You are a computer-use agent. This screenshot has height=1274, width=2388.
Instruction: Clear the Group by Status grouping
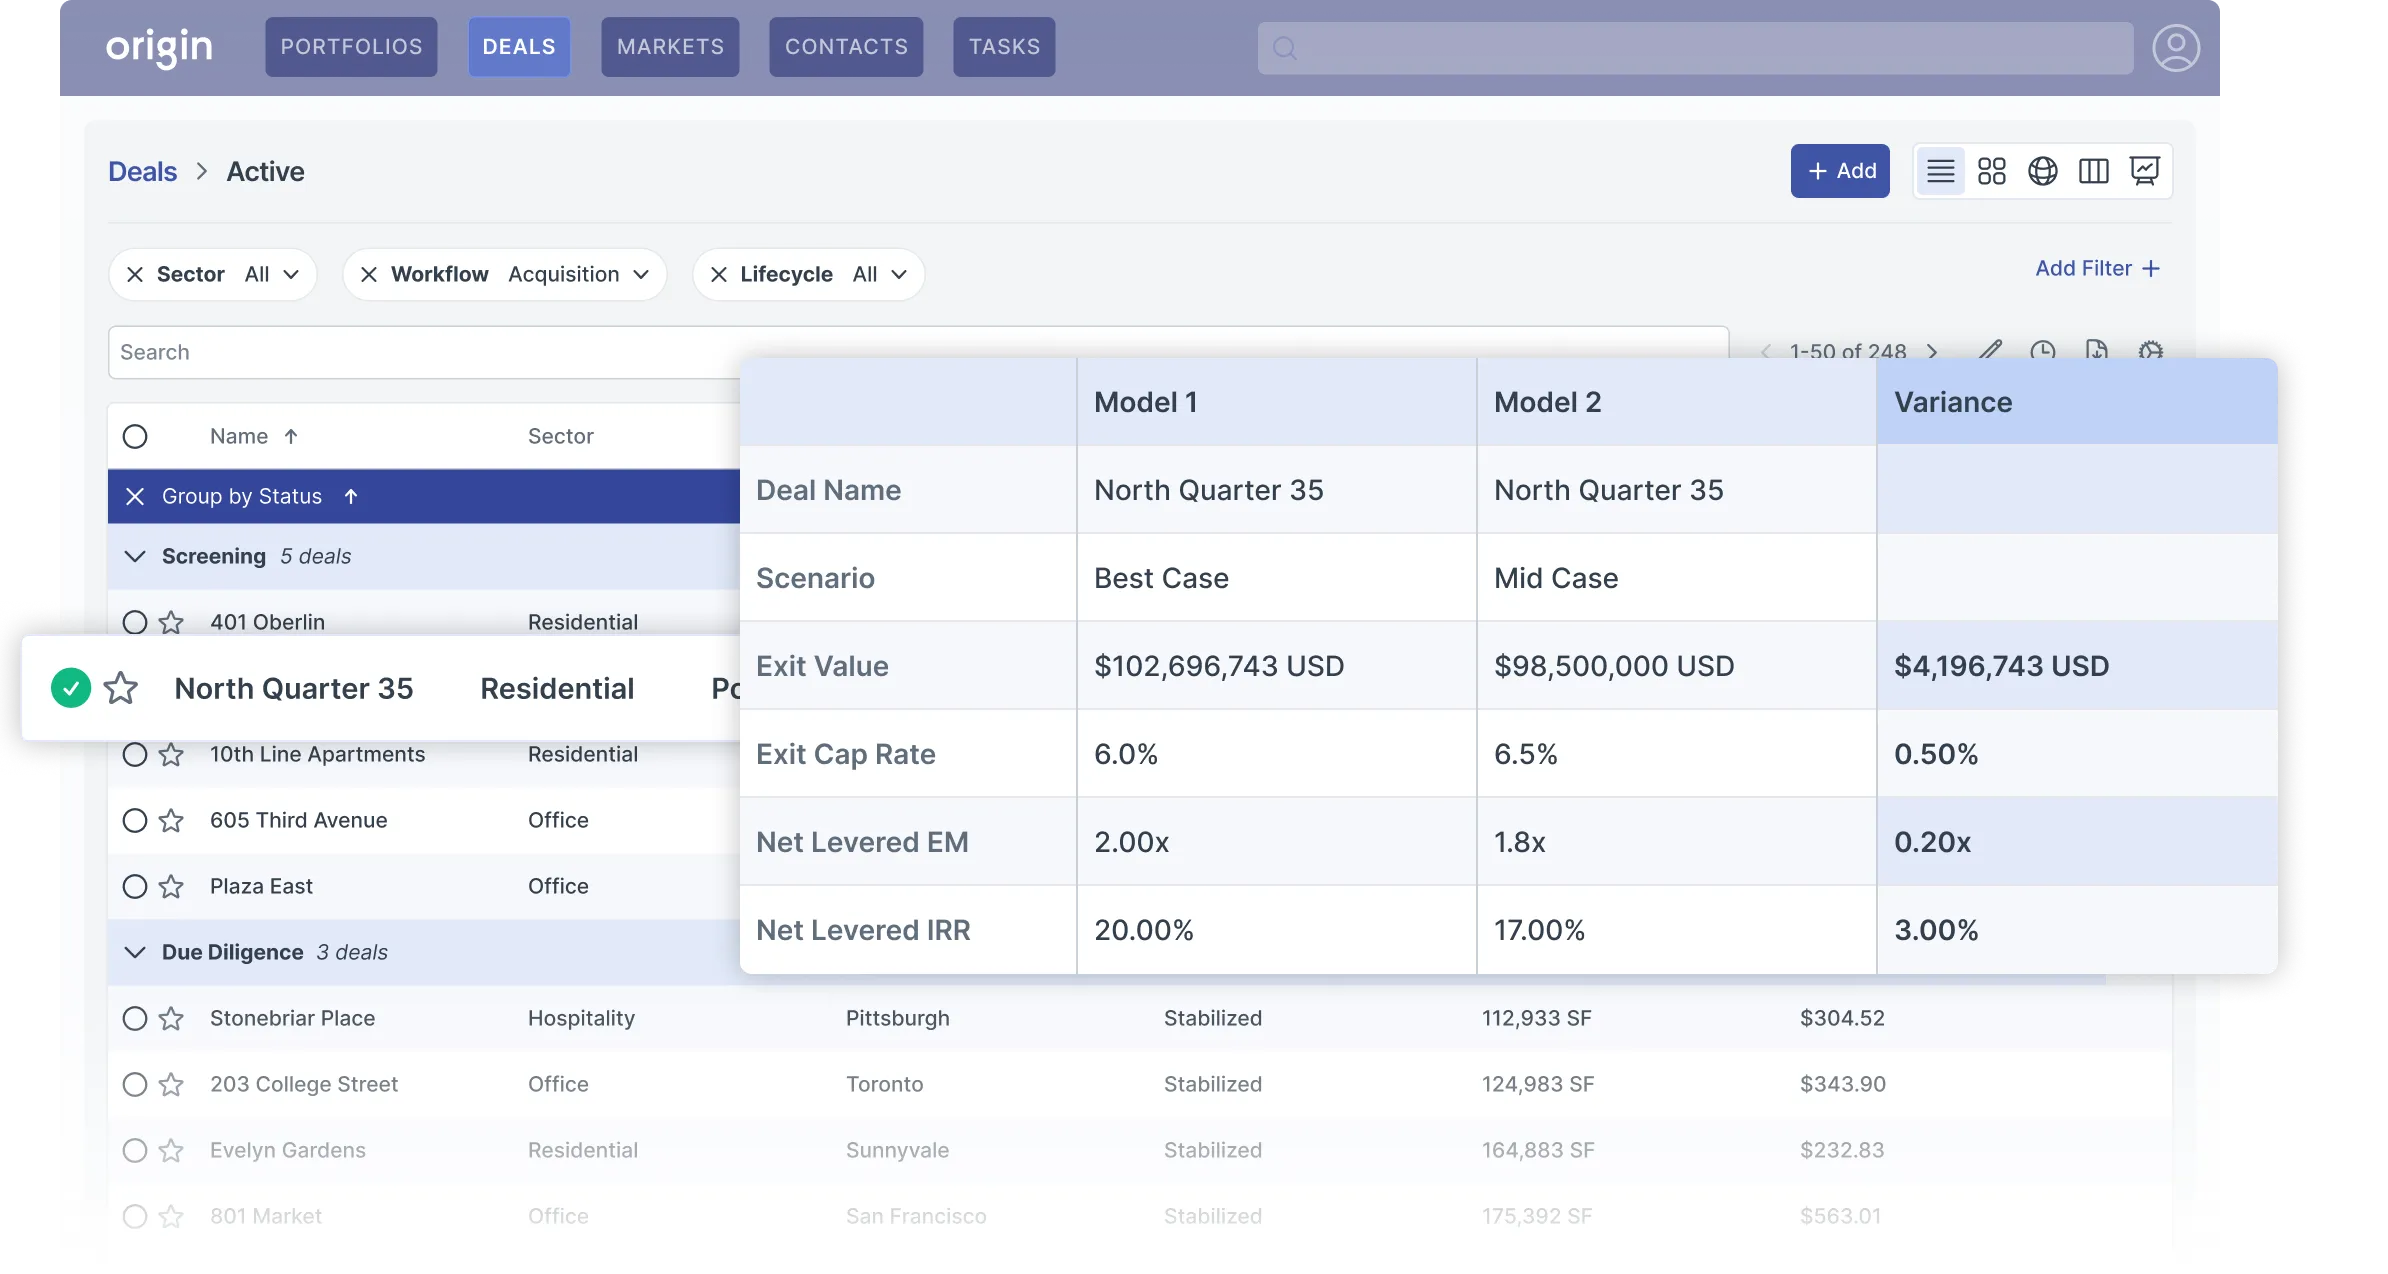tap(135, 496)
